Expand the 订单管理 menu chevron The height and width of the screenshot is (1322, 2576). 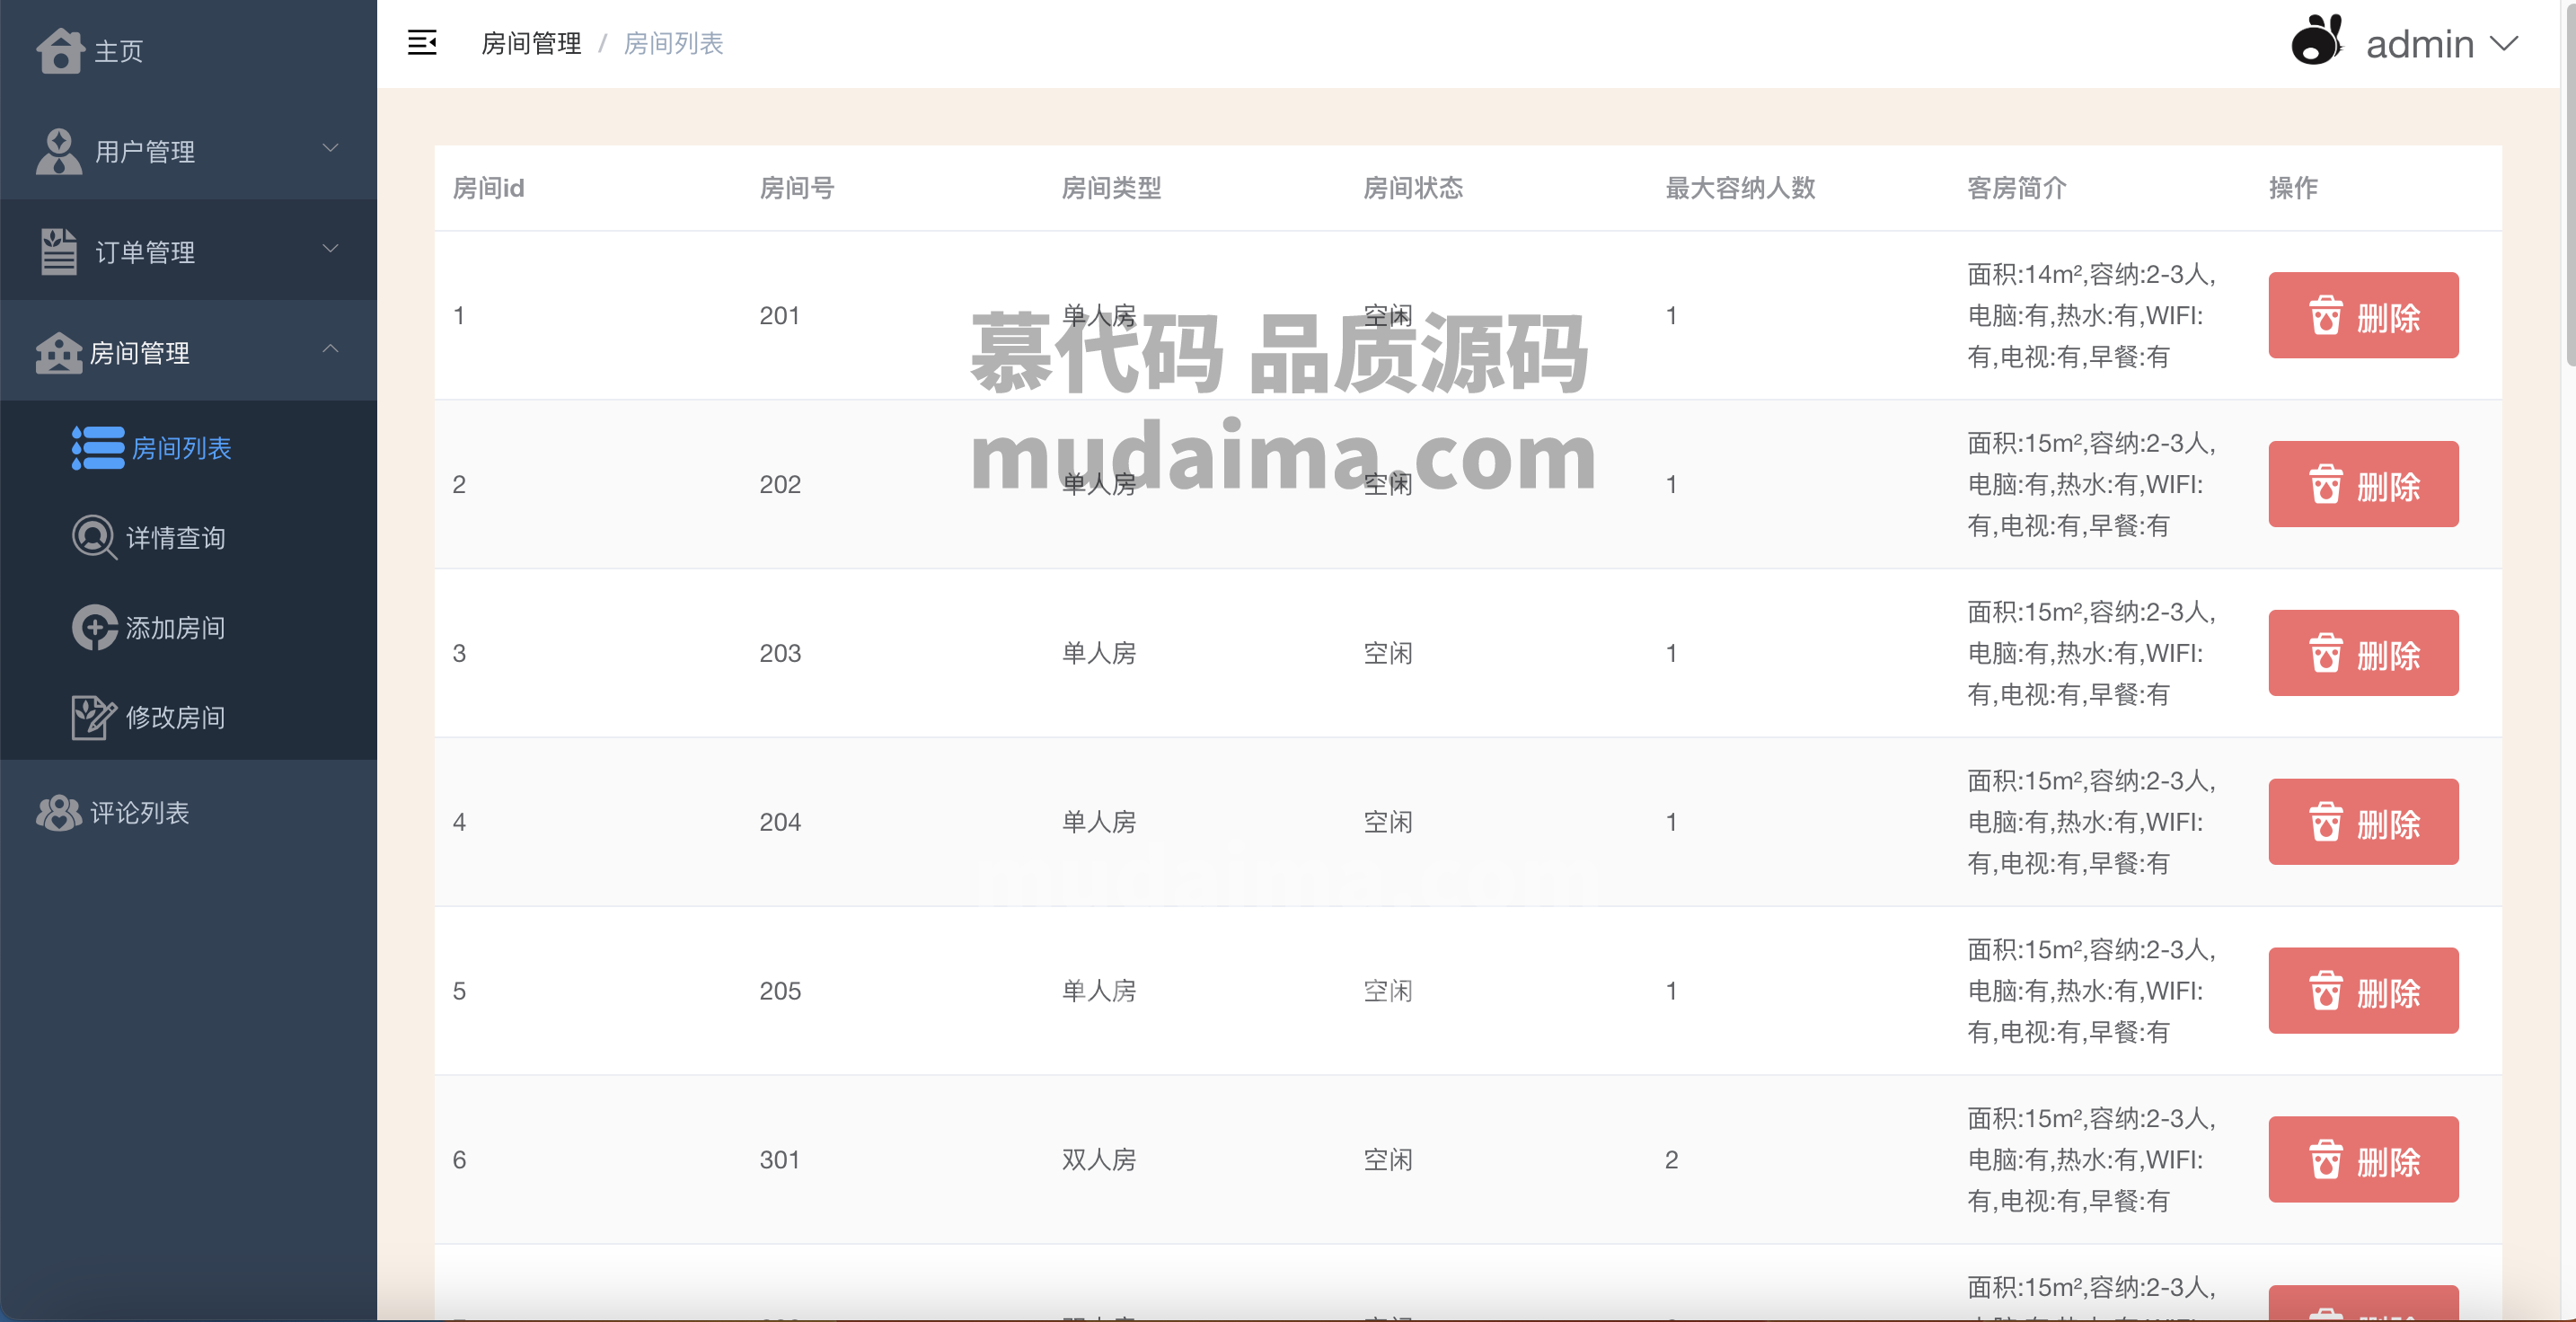coord(330,249)
